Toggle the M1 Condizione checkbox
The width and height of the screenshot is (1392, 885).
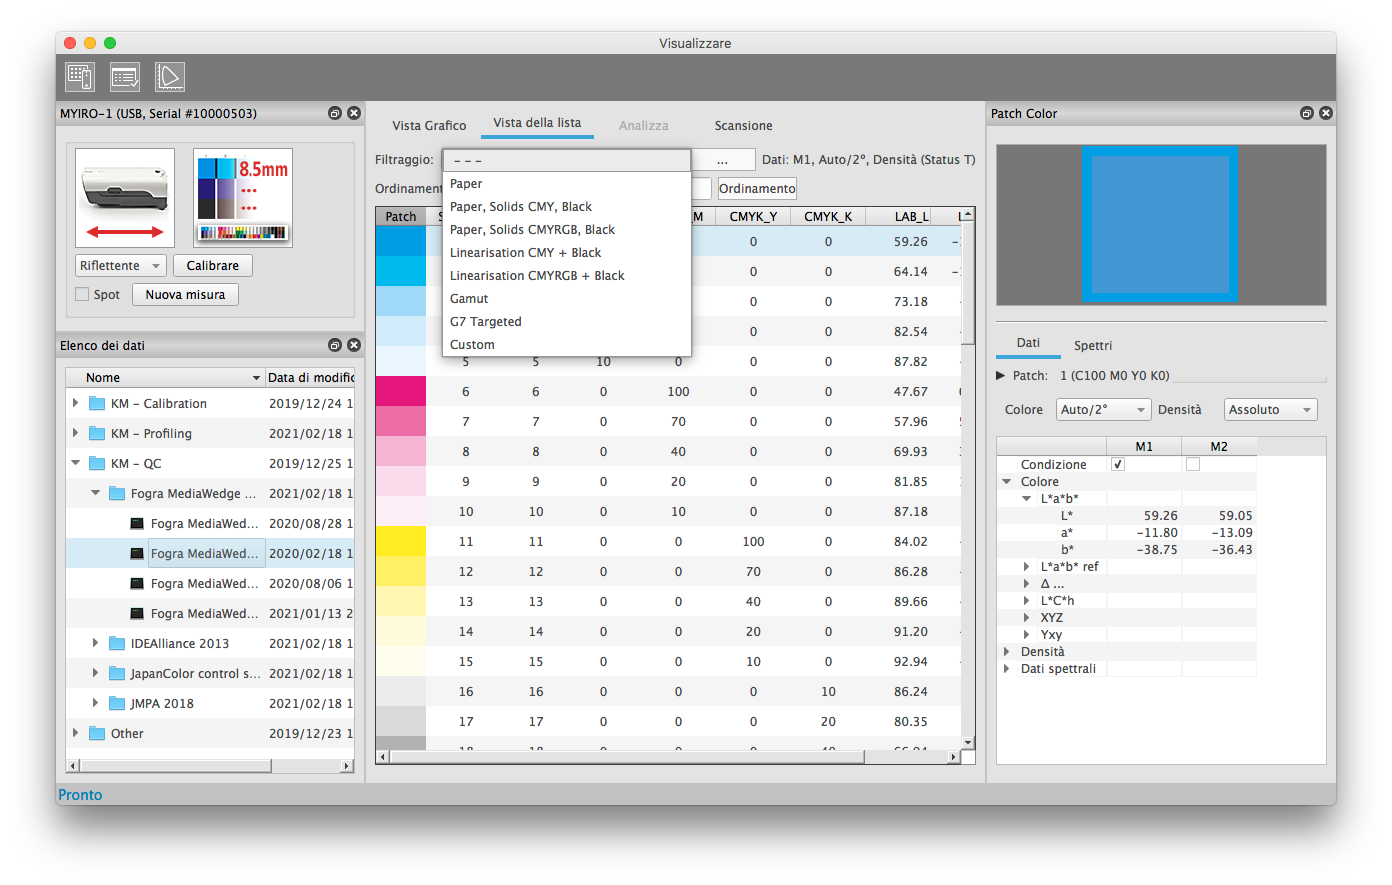tap(1118, 464)
